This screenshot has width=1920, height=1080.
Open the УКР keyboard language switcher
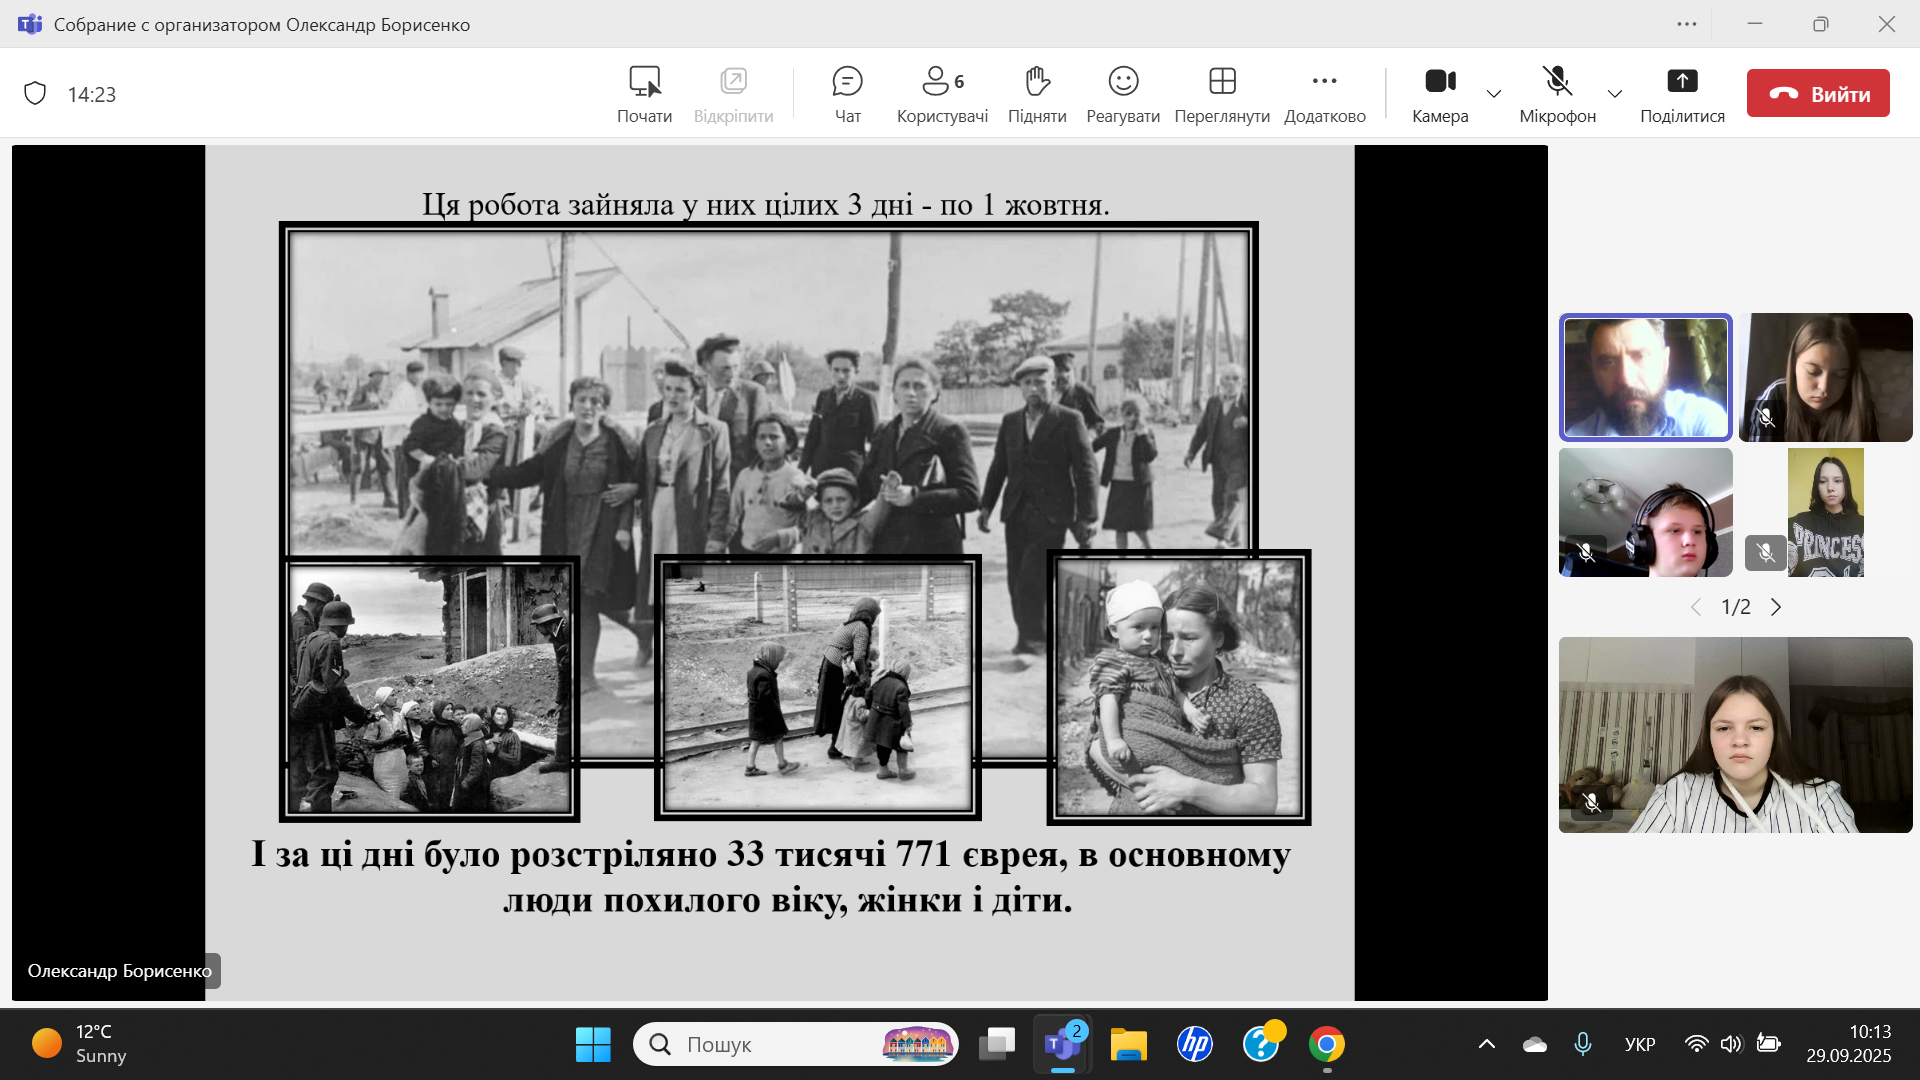pyautogui.click(x=1639, y=1044)
